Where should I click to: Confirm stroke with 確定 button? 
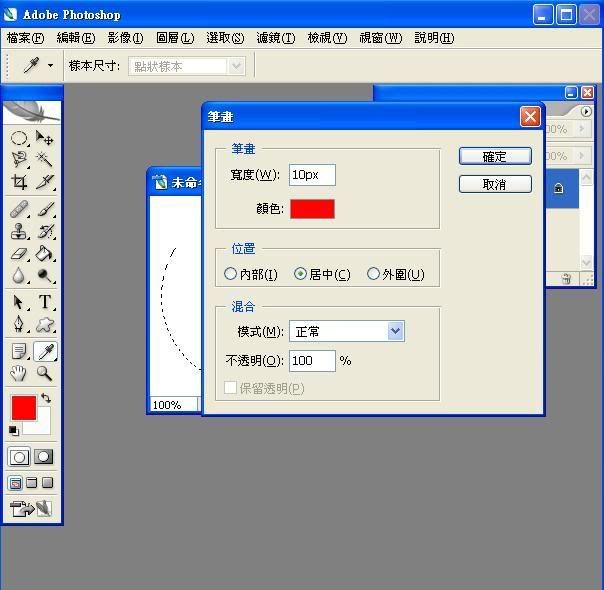pos(495,156)
